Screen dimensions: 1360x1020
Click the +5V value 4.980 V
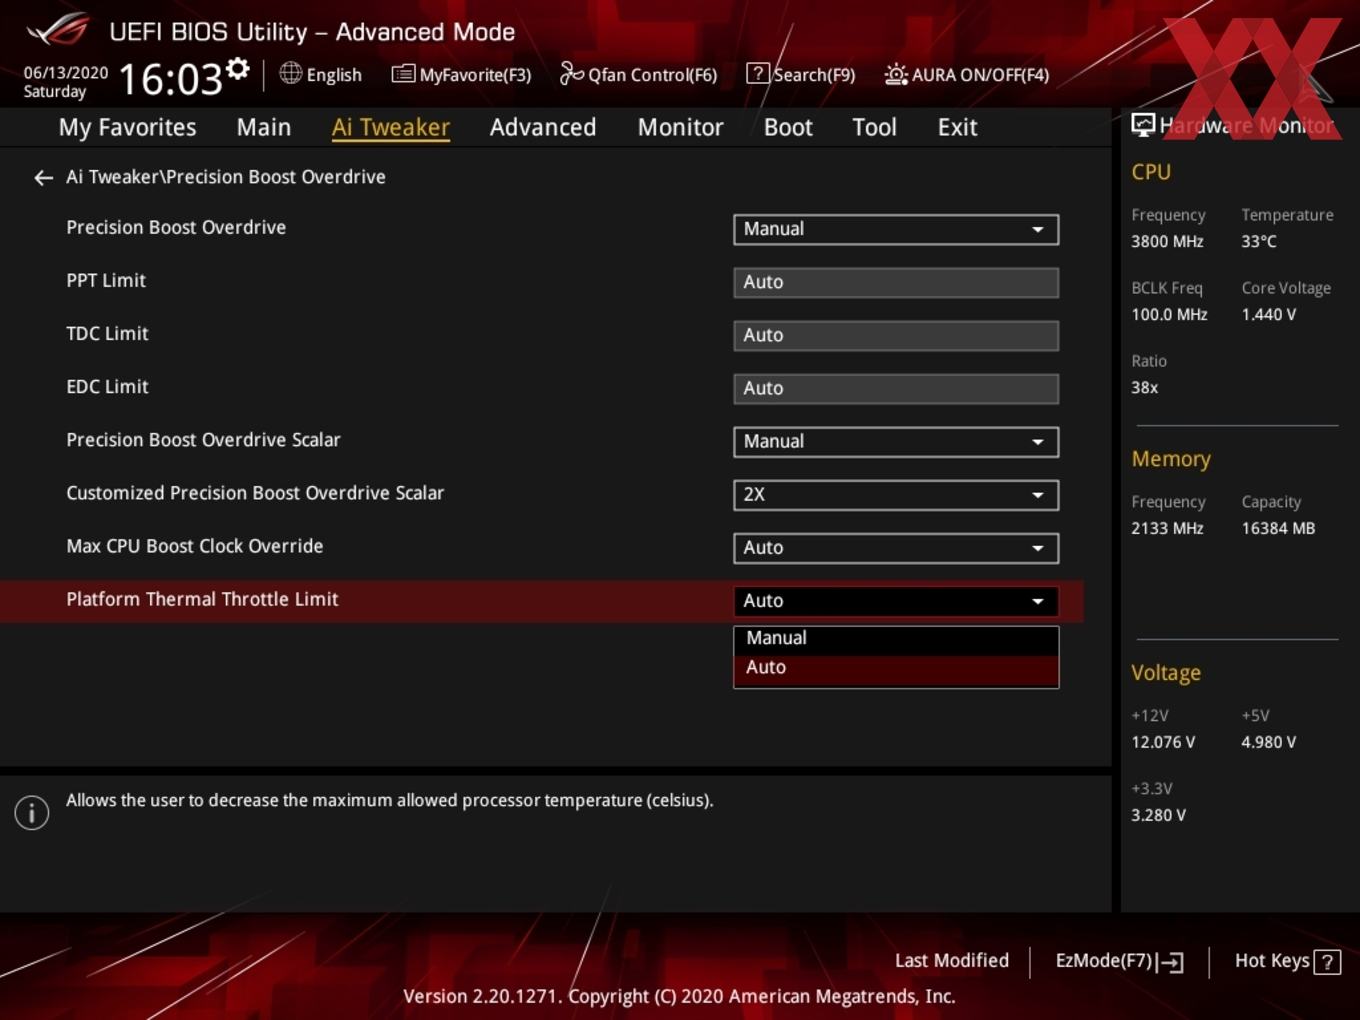pos(1269,742)
